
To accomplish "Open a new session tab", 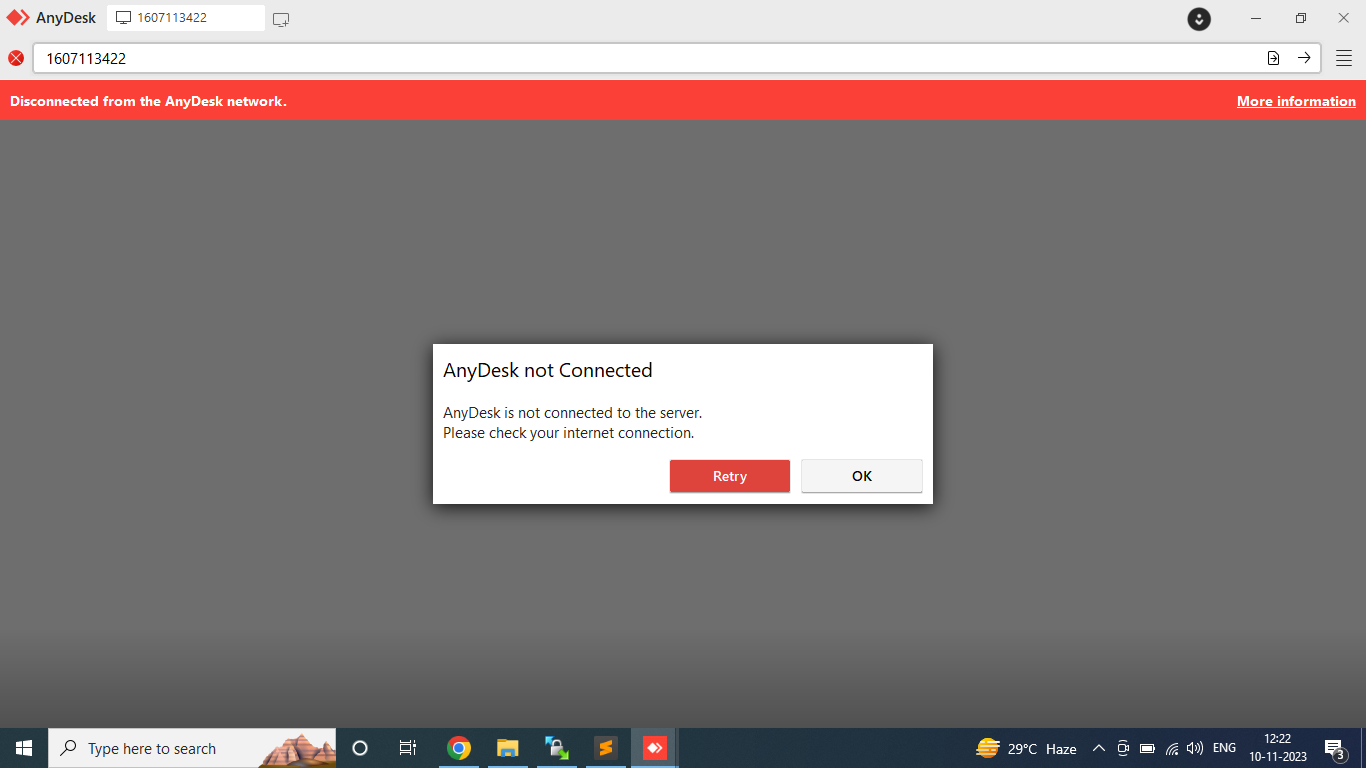I will (x=281, y=19).
